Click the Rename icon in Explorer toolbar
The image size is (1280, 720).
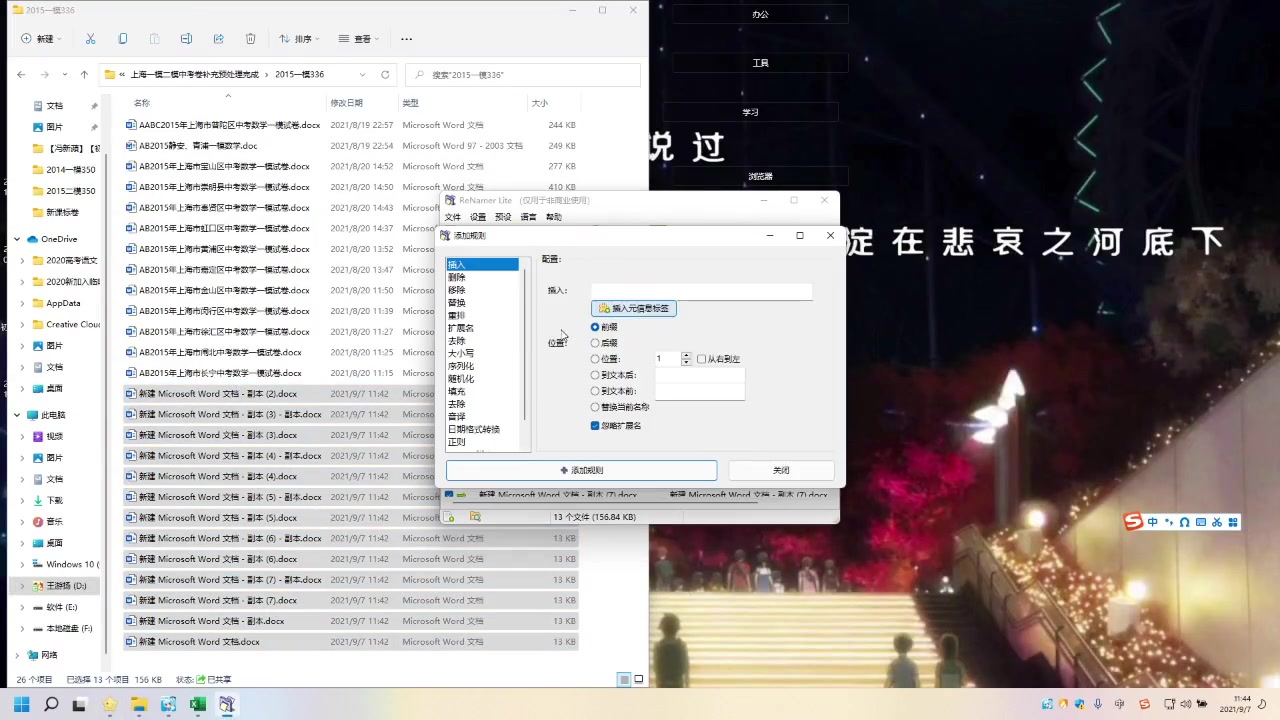click(188, 38)
